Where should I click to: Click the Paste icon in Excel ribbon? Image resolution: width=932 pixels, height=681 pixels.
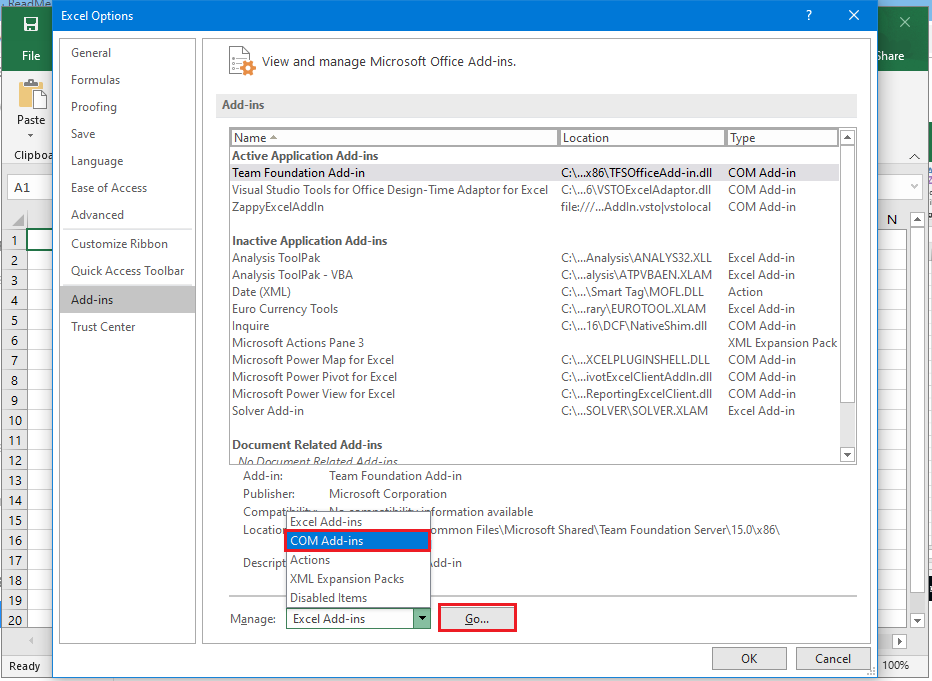(32, 94)
